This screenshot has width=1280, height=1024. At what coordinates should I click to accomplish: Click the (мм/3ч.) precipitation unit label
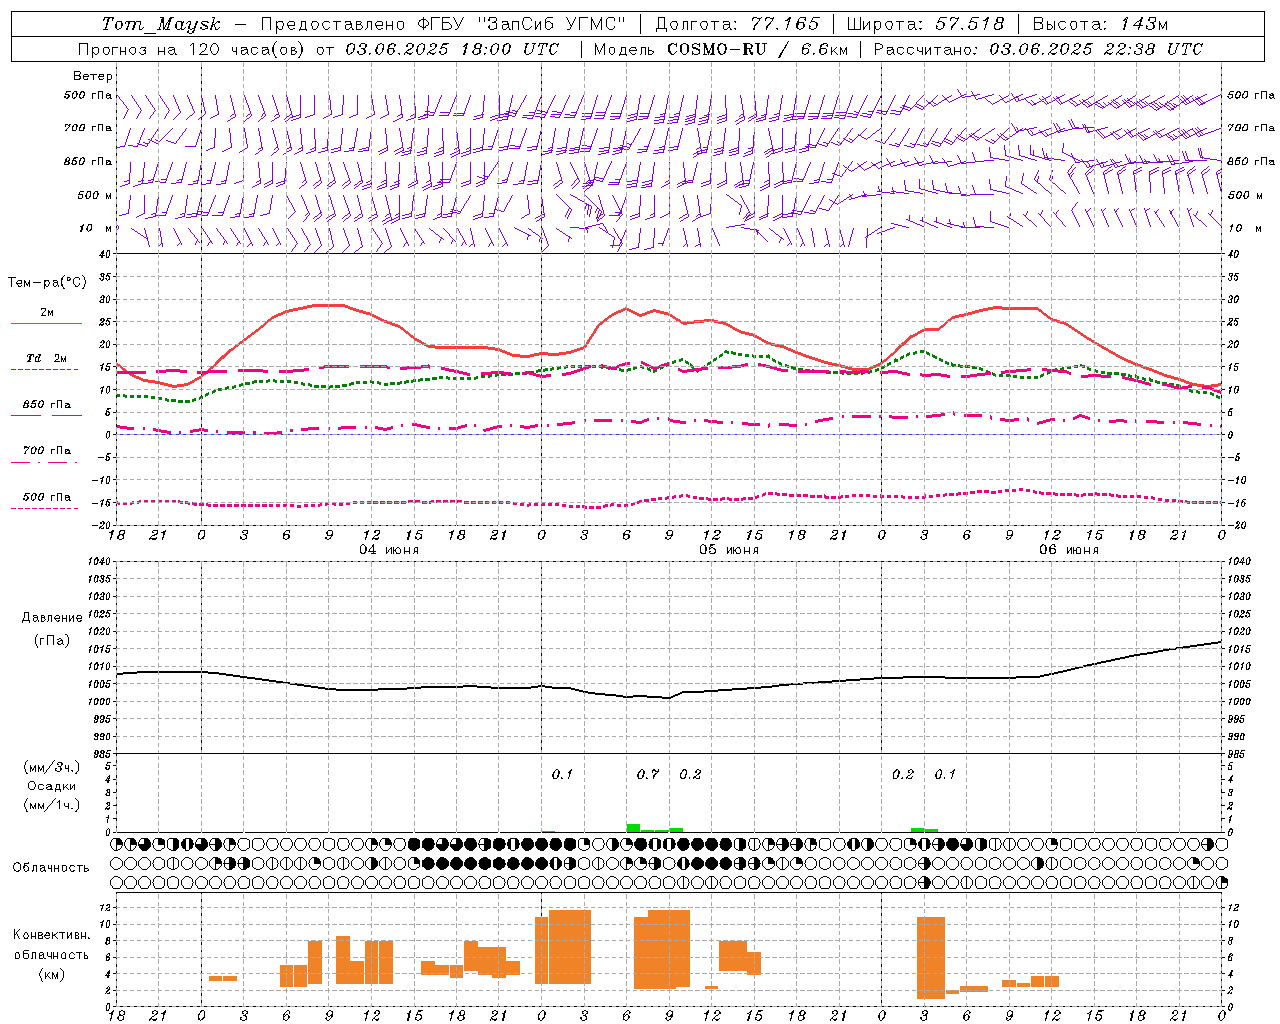[x=52, y=767]
